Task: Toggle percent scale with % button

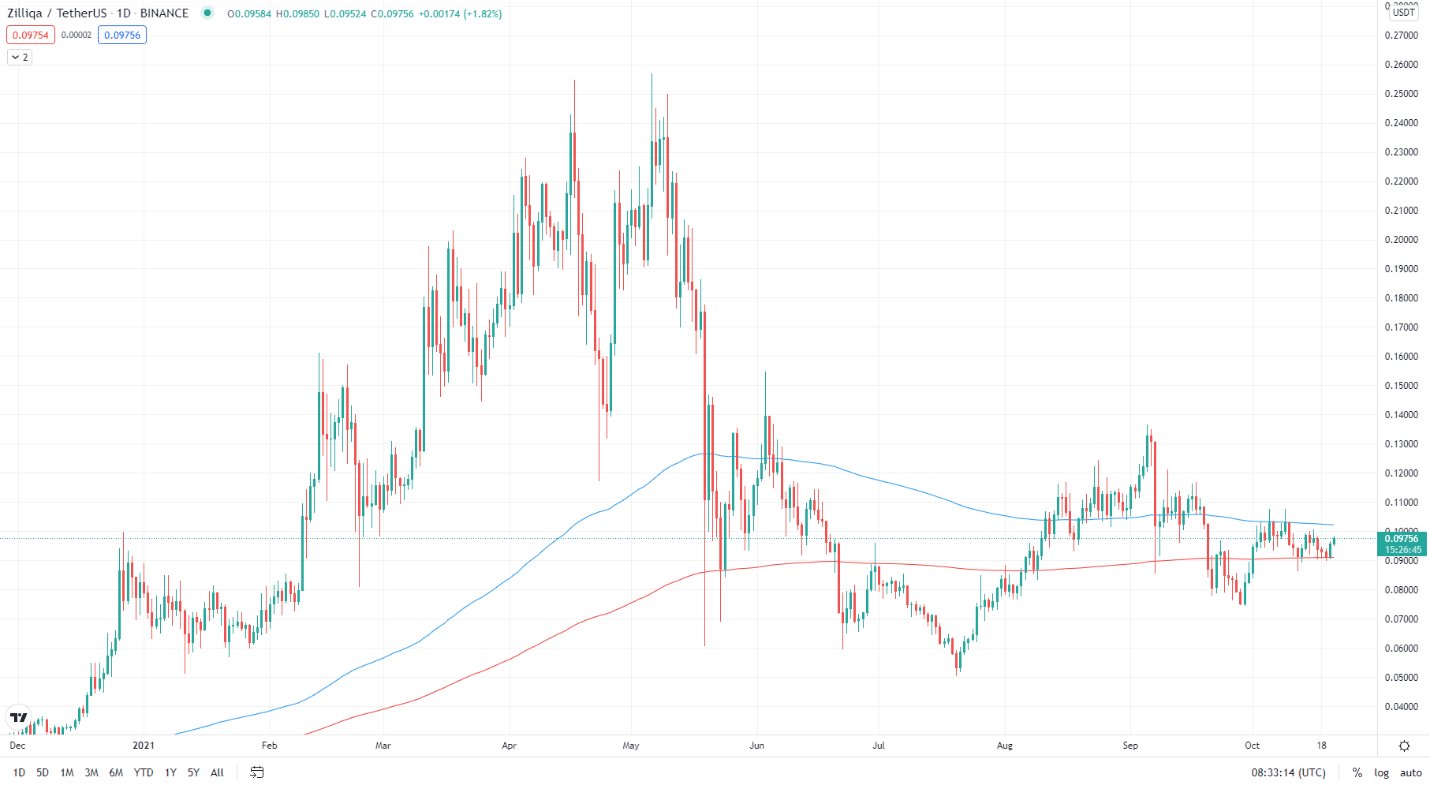Action: (1357, 772)
